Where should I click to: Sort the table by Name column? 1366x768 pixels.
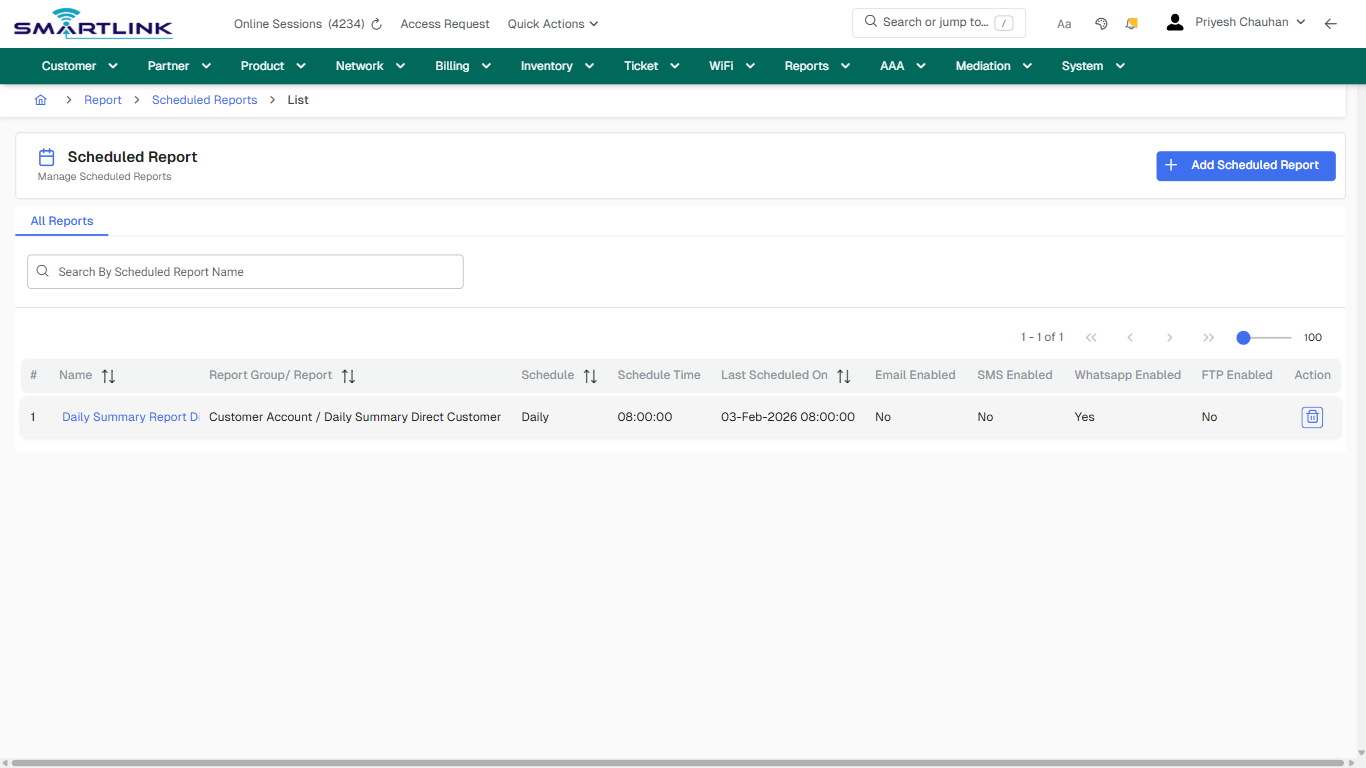109,375
